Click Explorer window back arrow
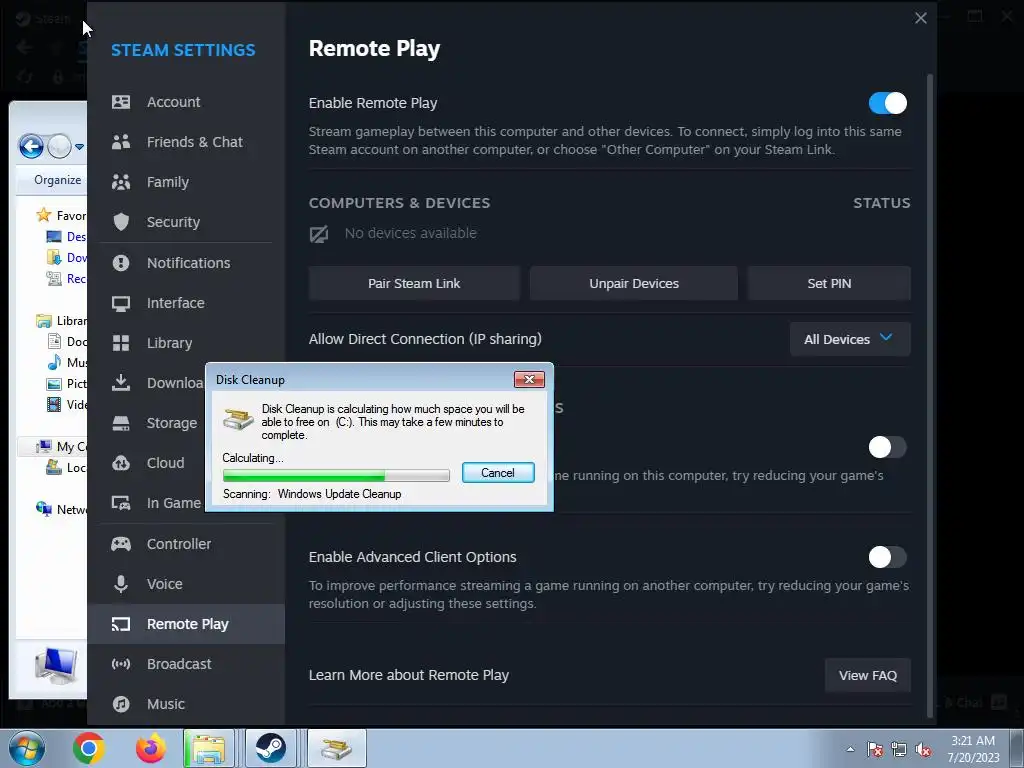Screen dimensions: 1024x768 click(31, 146)
